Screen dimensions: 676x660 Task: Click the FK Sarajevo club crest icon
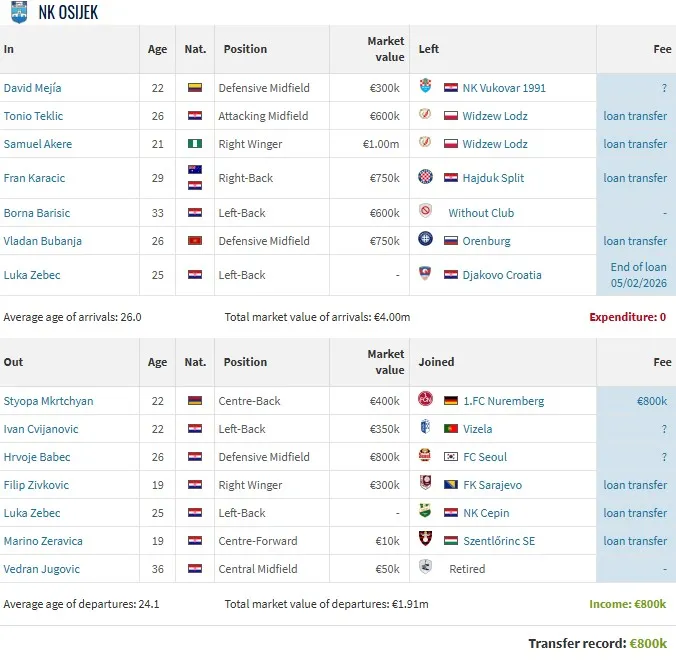[x=425, y=485]
